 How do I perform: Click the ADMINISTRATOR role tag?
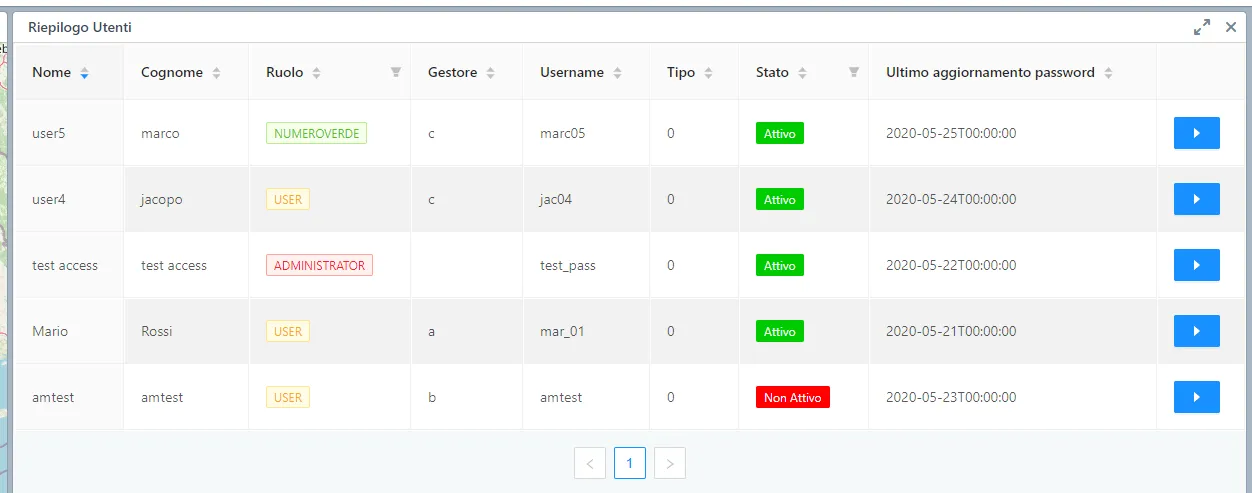319,265
